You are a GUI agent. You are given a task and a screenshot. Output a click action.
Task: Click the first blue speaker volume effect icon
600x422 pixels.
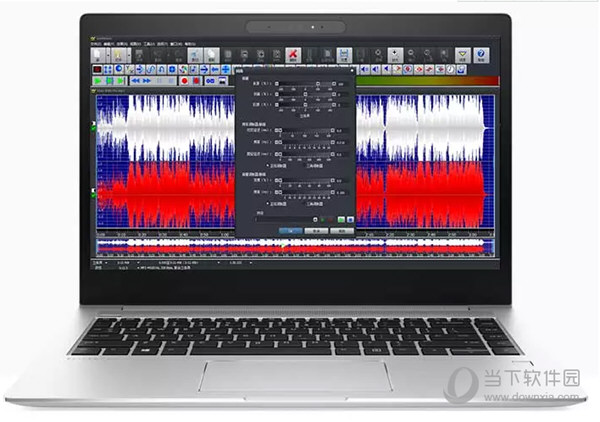click(365, 69)
